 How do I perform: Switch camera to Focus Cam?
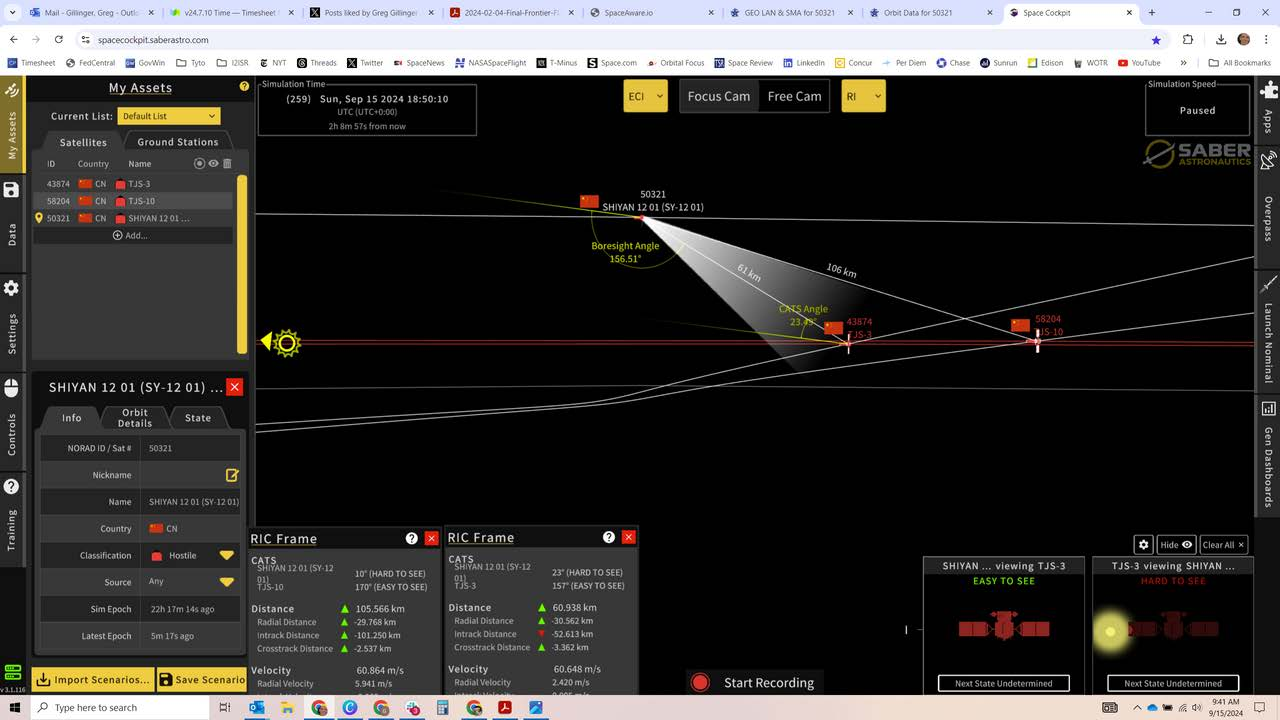[x=718, y=96]
